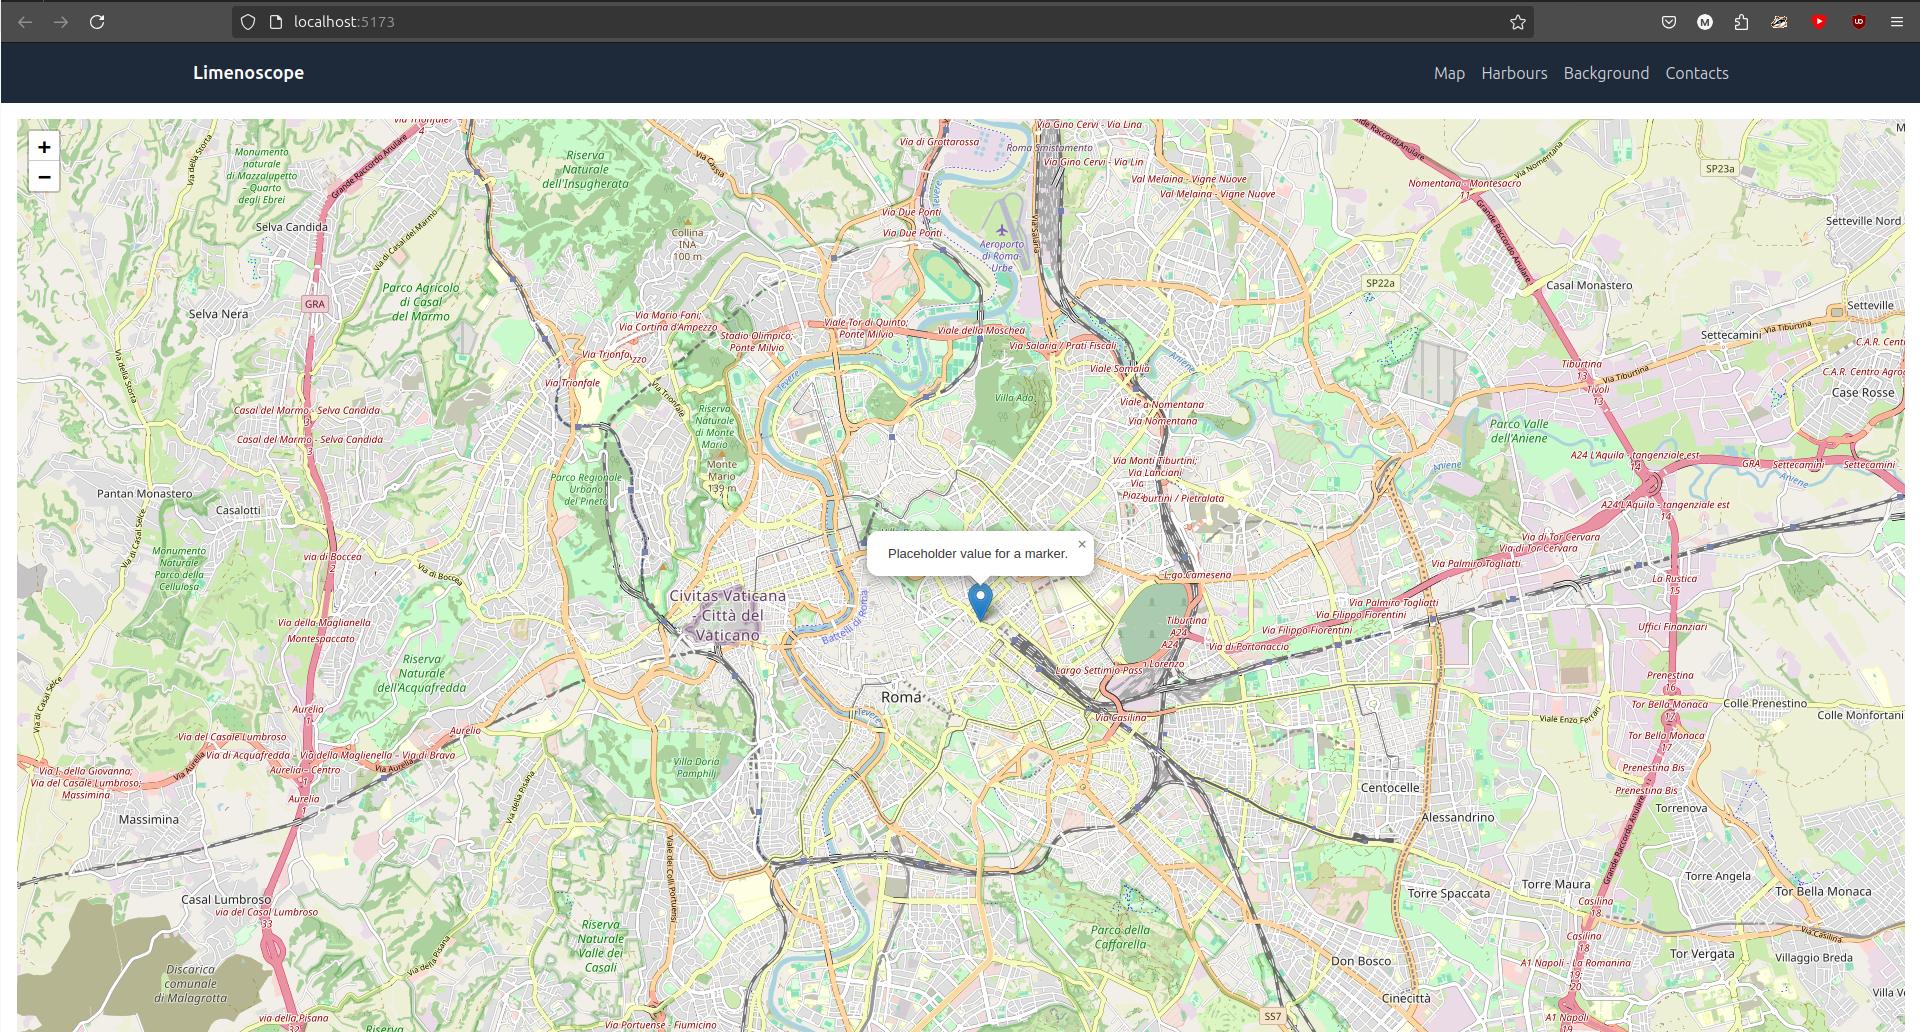Open the tracking protection shield icon

point(248,22)
